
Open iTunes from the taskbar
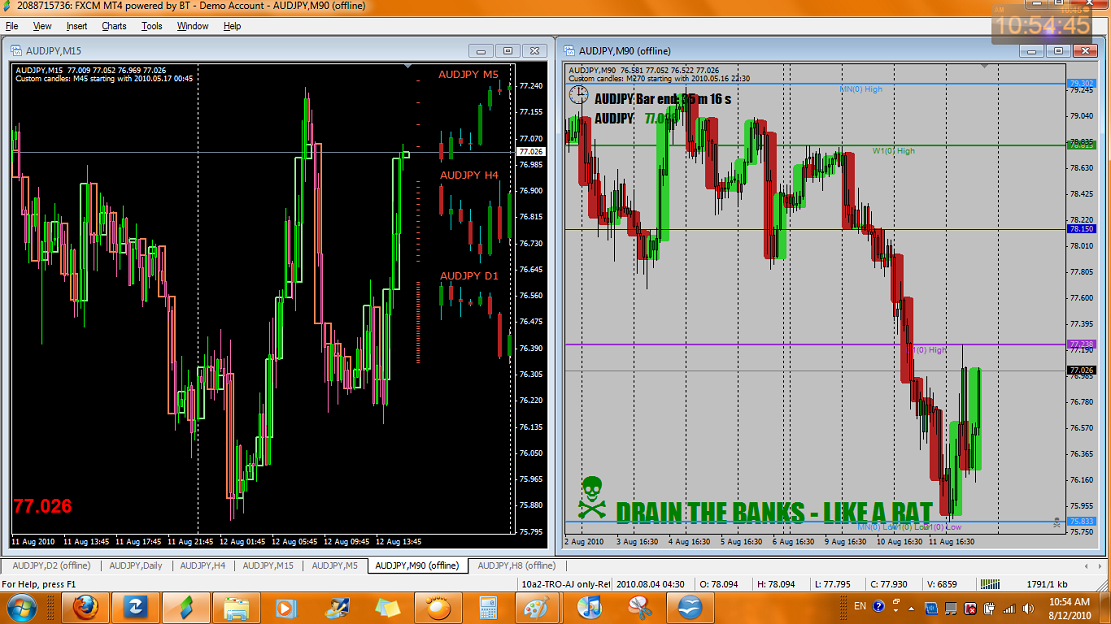click(589, 608)
